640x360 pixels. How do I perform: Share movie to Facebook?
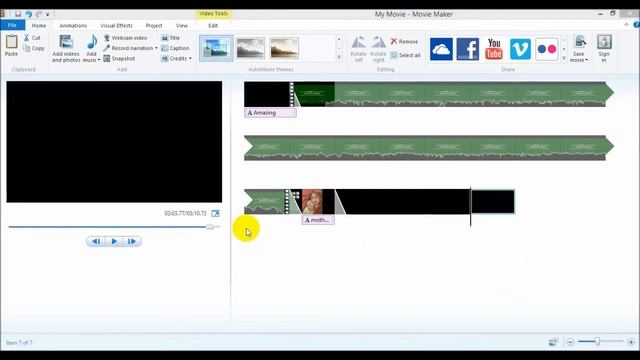coord(467,49)
